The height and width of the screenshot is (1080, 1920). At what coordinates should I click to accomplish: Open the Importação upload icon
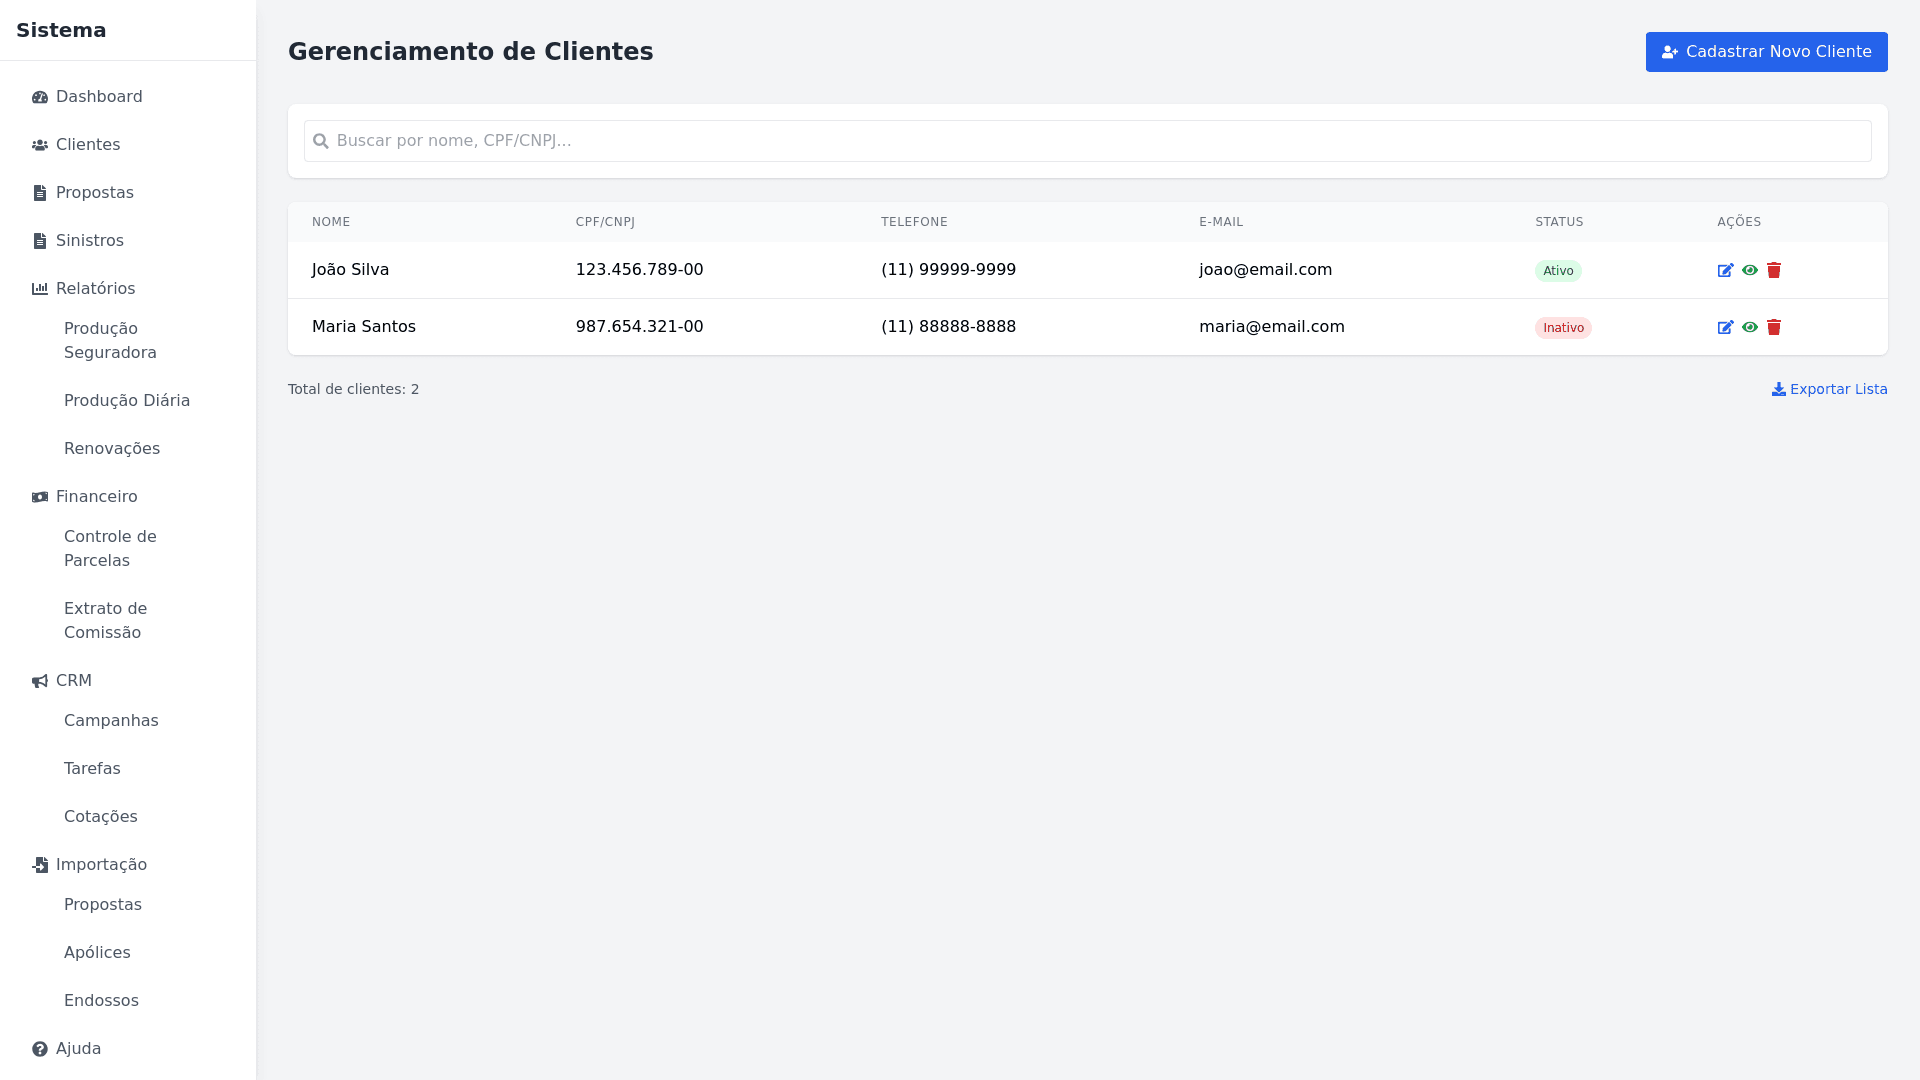pos(39,864)
